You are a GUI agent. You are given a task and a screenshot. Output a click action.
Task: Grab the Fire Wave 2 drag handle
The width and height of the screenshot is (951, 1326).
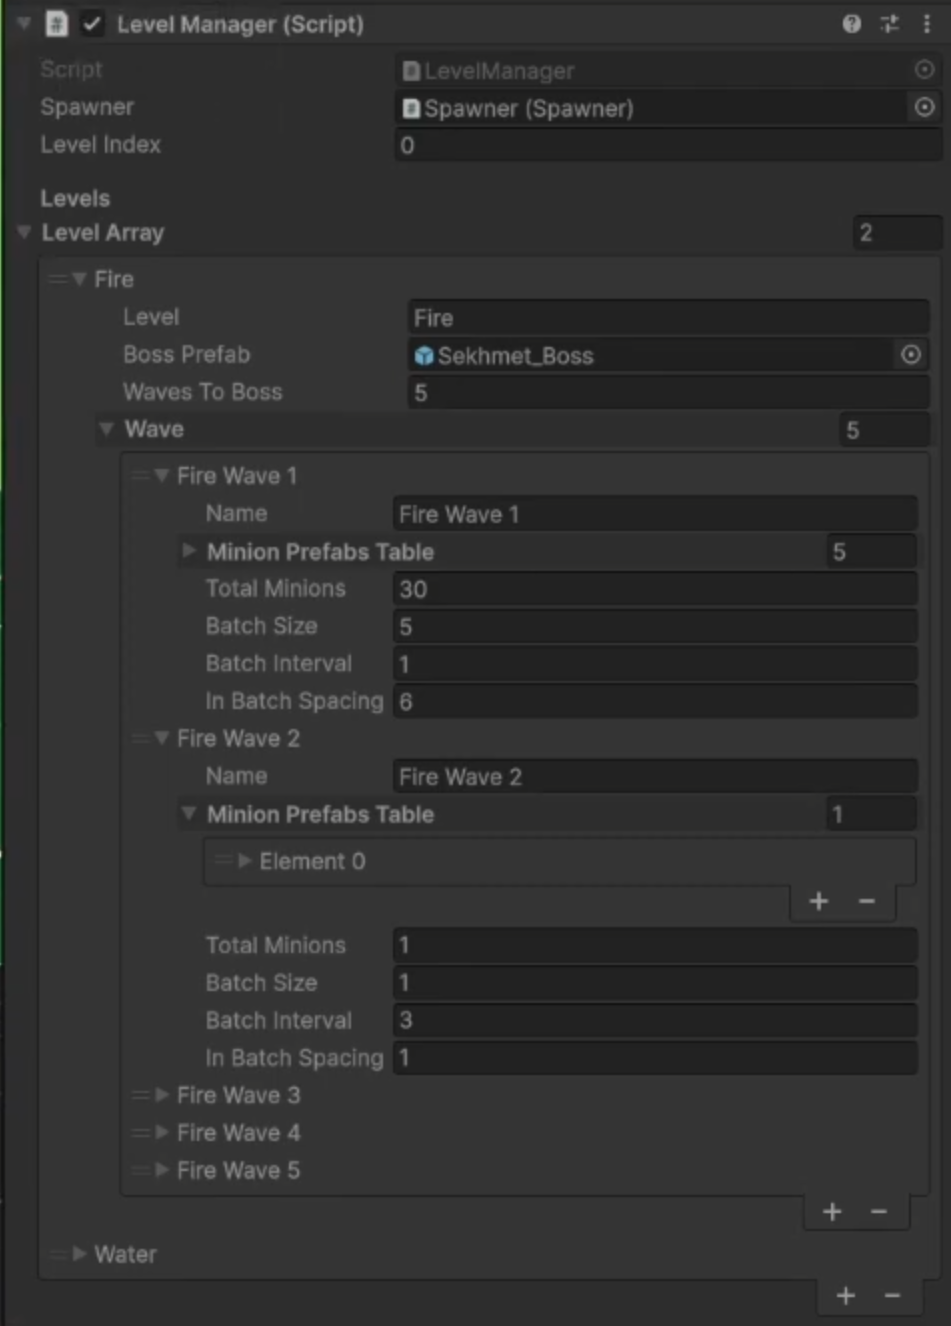tap(140, 738)
